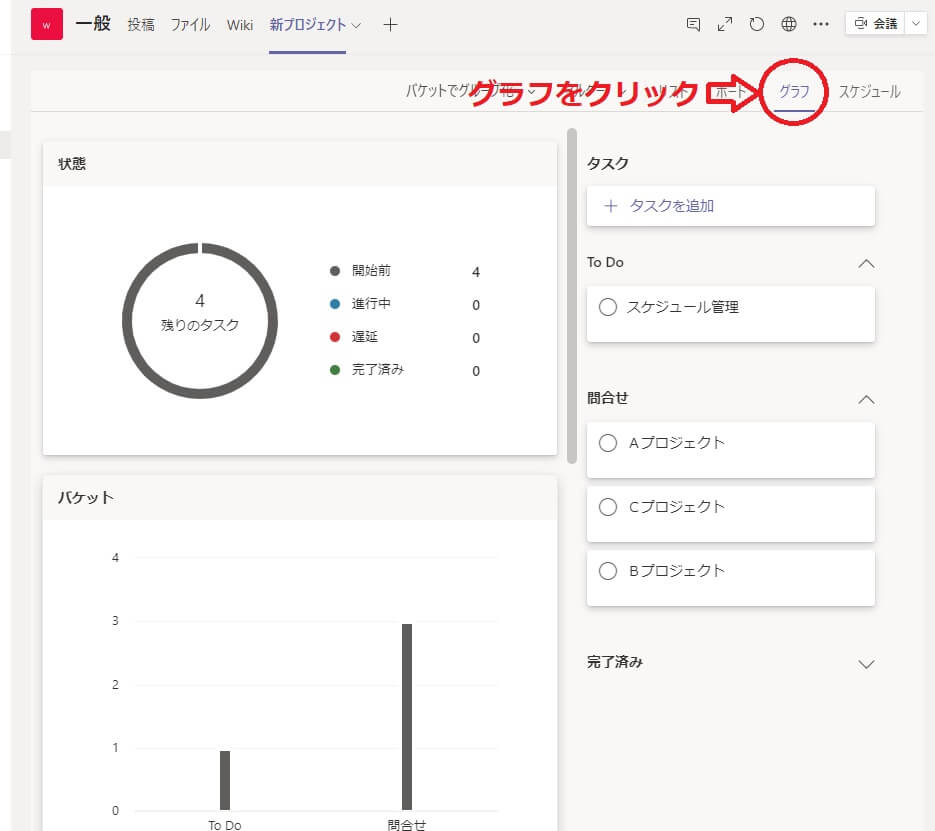Switch to the スケジュール view tab
The image size is (935, 831).
(869, 92)
